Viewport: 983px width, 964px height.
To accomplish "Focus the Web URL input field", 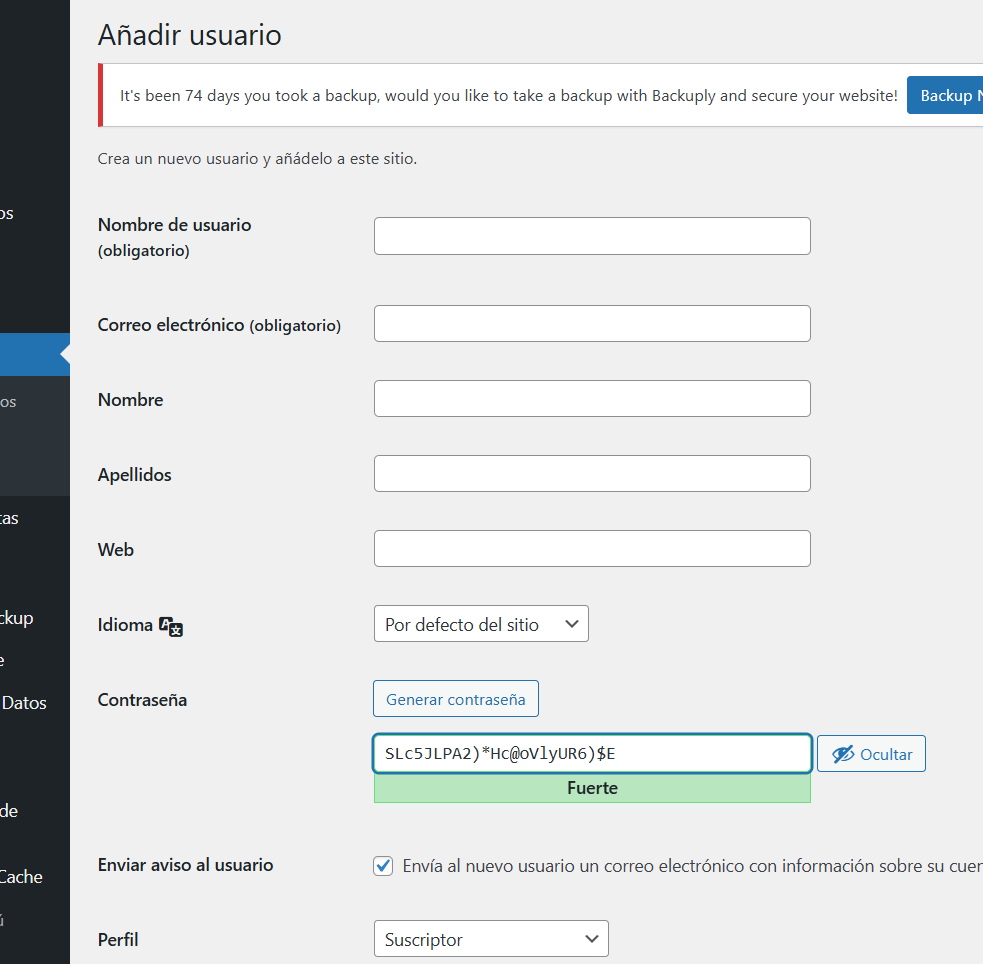I will (592, 549).
